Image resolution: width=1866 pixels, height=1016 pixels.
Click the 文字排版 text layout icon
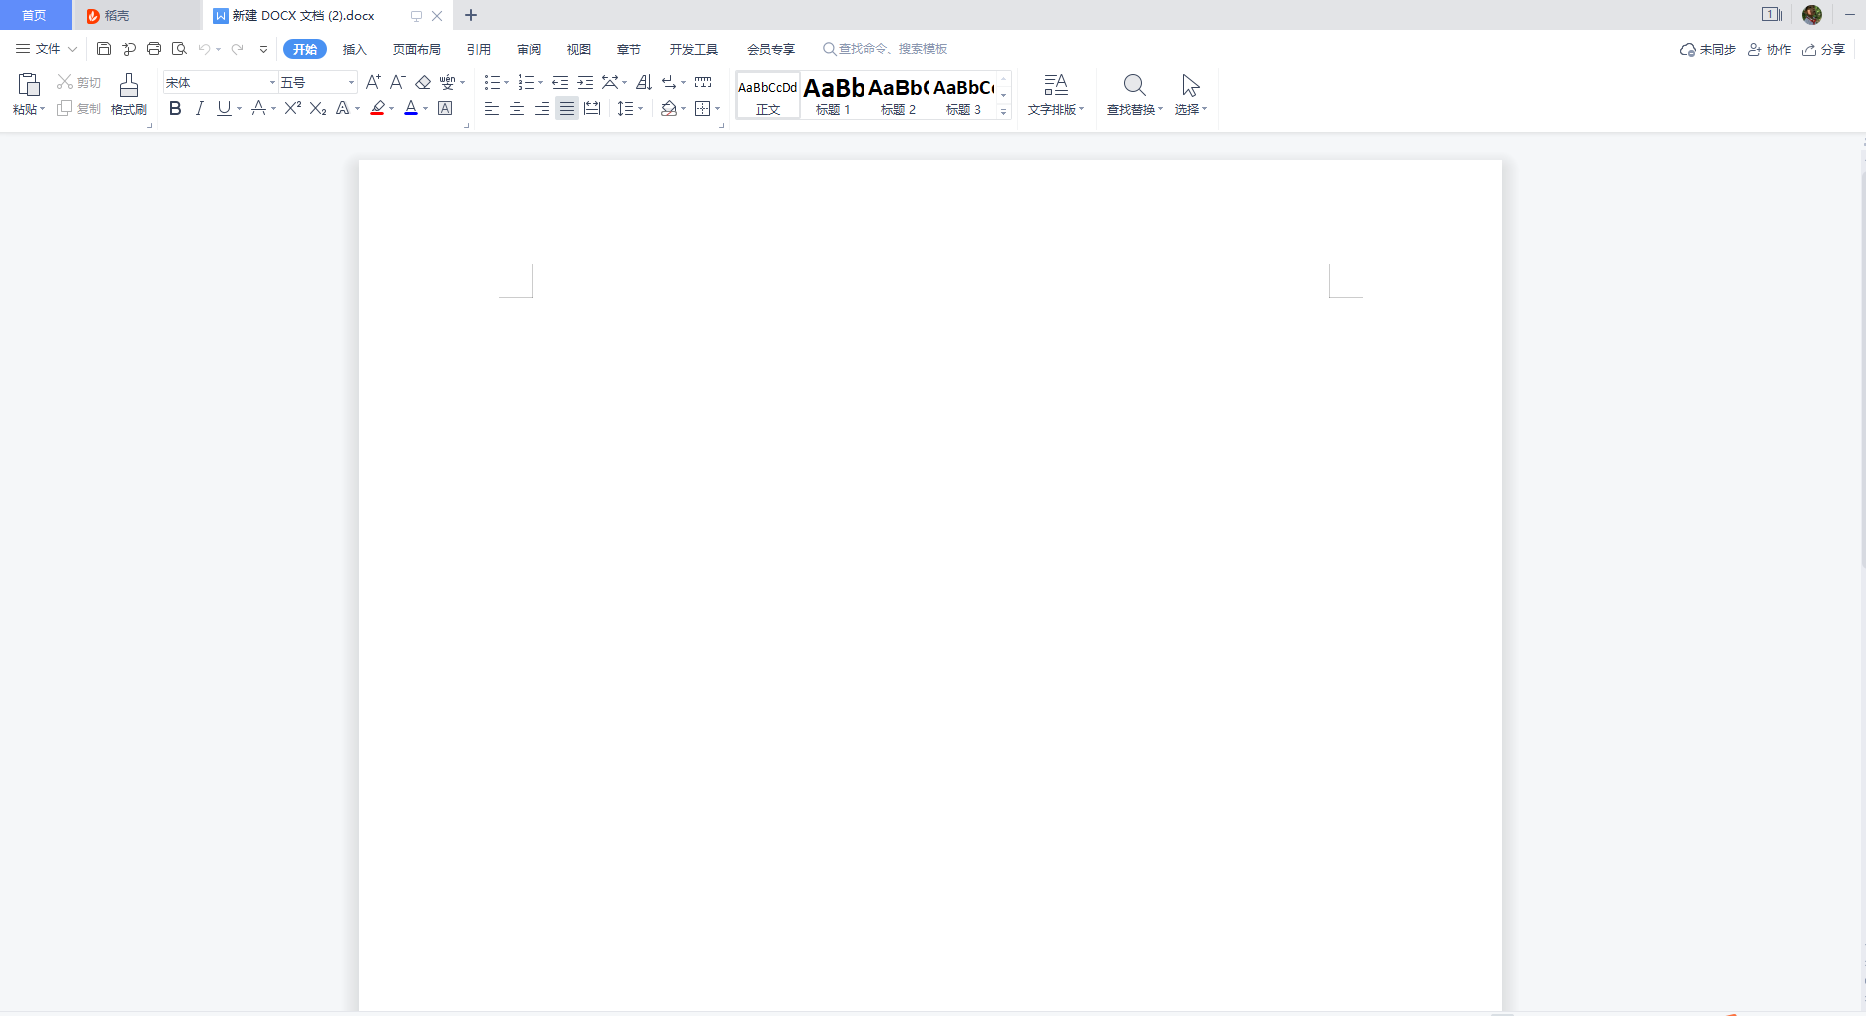pos(1056,85)
